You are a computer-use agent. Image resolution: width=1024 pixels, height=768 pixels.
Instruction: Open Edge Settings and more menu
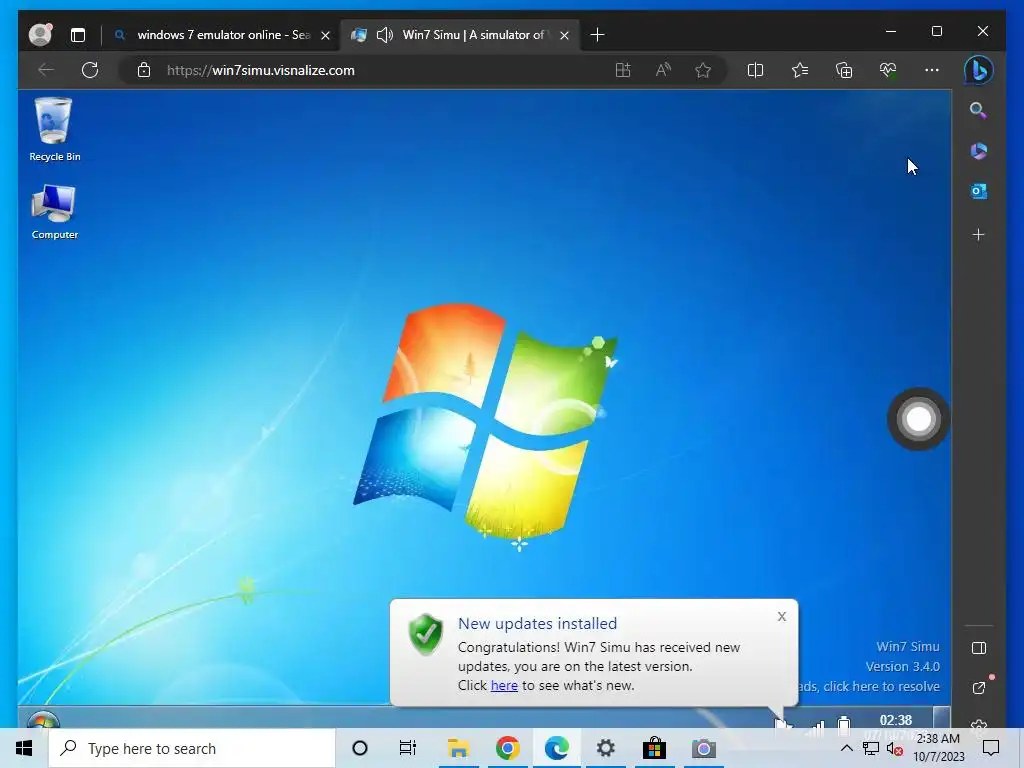[x=932, y=70]
